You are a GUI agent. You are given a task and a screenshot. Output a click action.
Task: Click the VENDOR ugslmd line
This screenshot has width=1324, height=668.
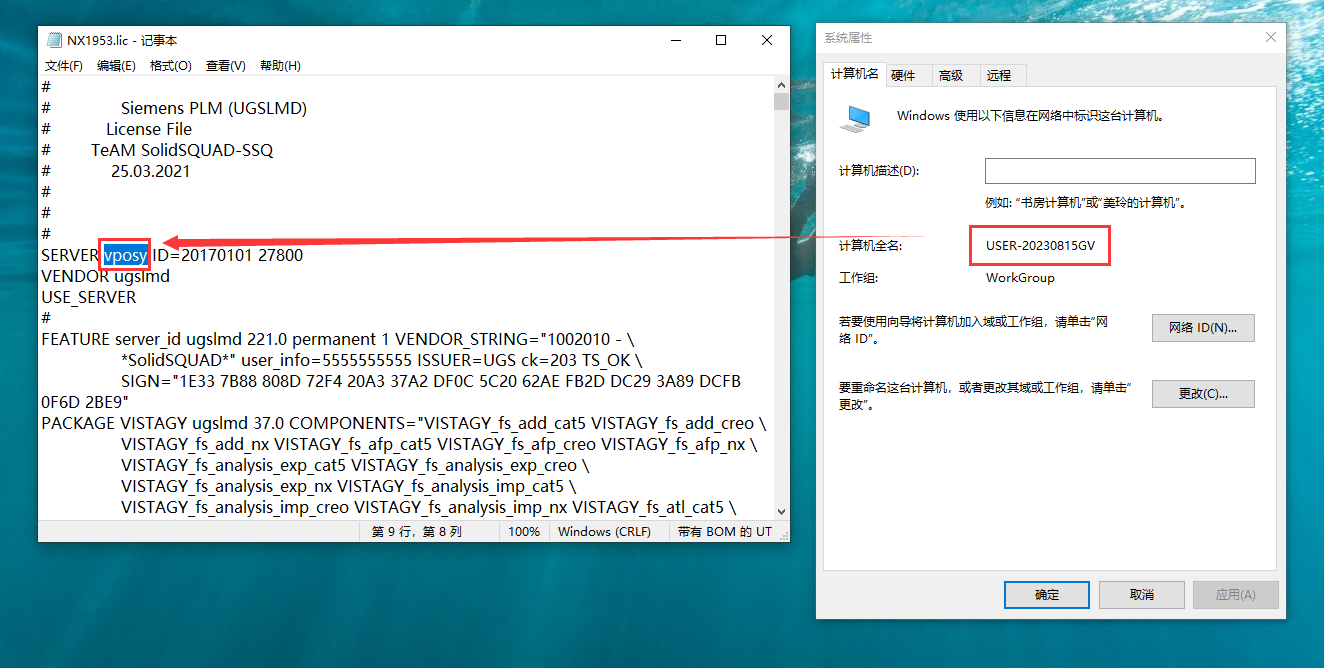pyautogui.click(x=106, y=276)
